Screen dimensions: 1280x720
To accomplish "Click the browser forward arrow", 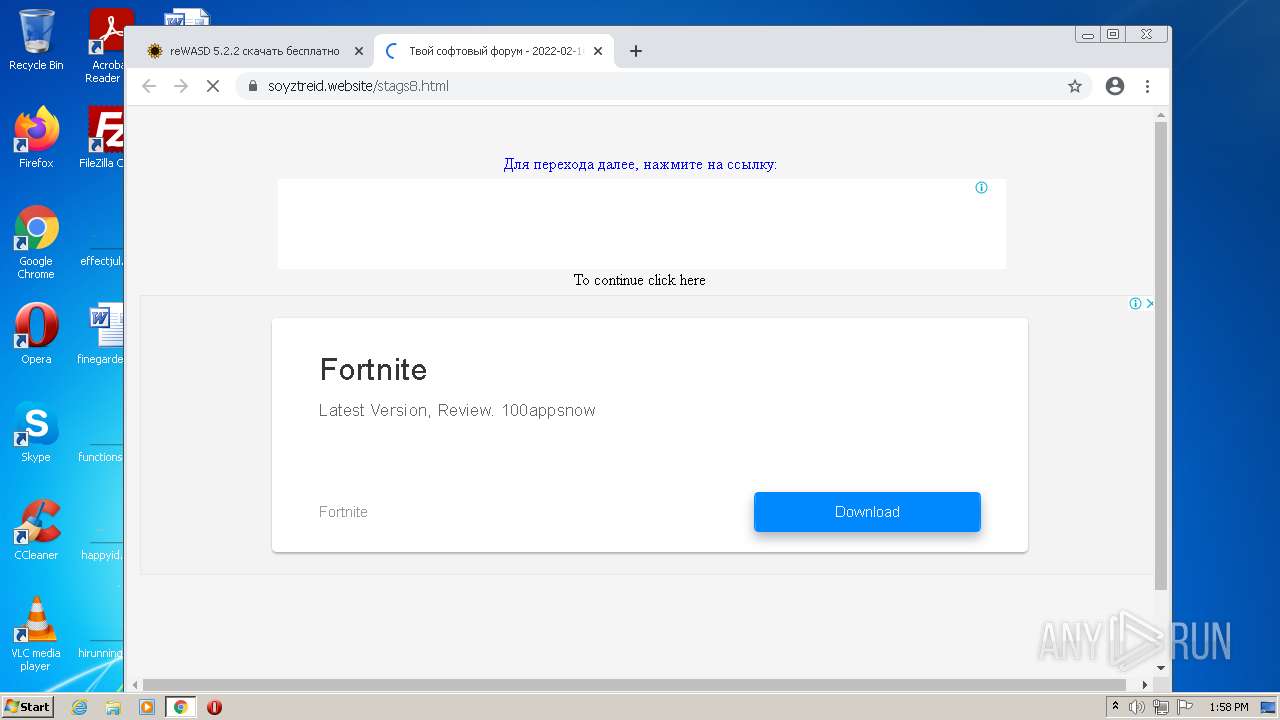I will (181, 86).
